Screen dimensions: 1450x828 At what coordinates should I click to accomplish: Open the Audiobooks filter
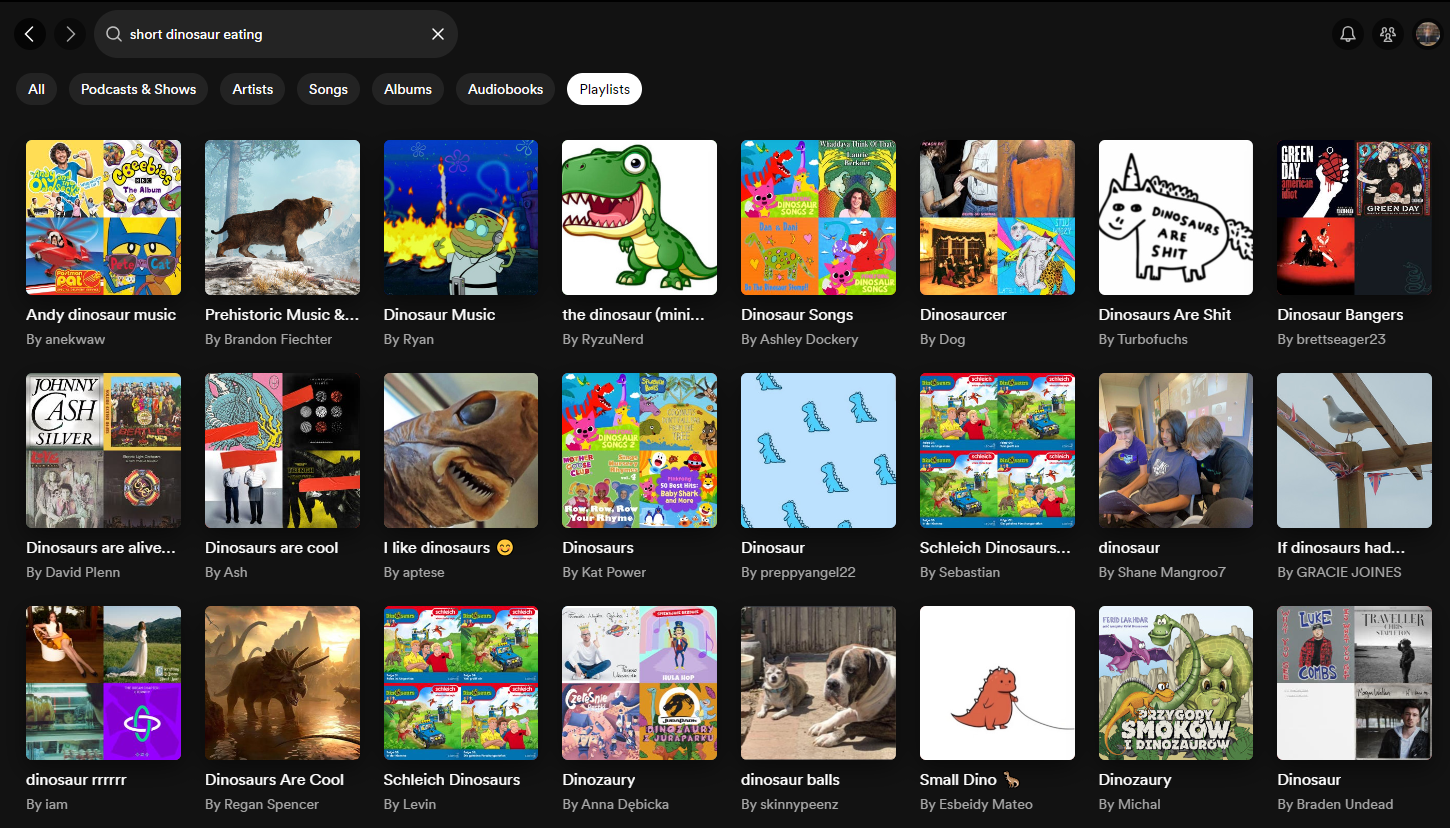pos(505,89)
